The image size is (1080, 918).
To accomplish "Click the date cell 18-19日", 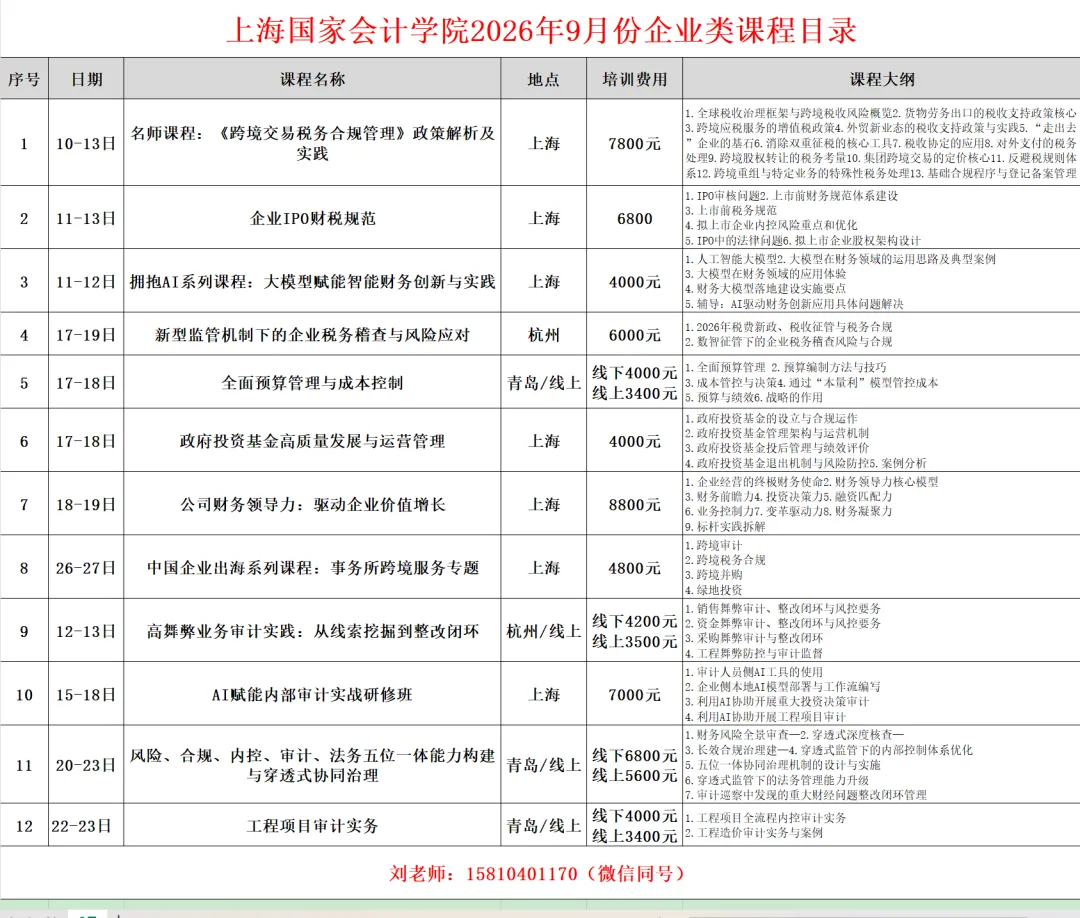I will (x=86, y=504).
